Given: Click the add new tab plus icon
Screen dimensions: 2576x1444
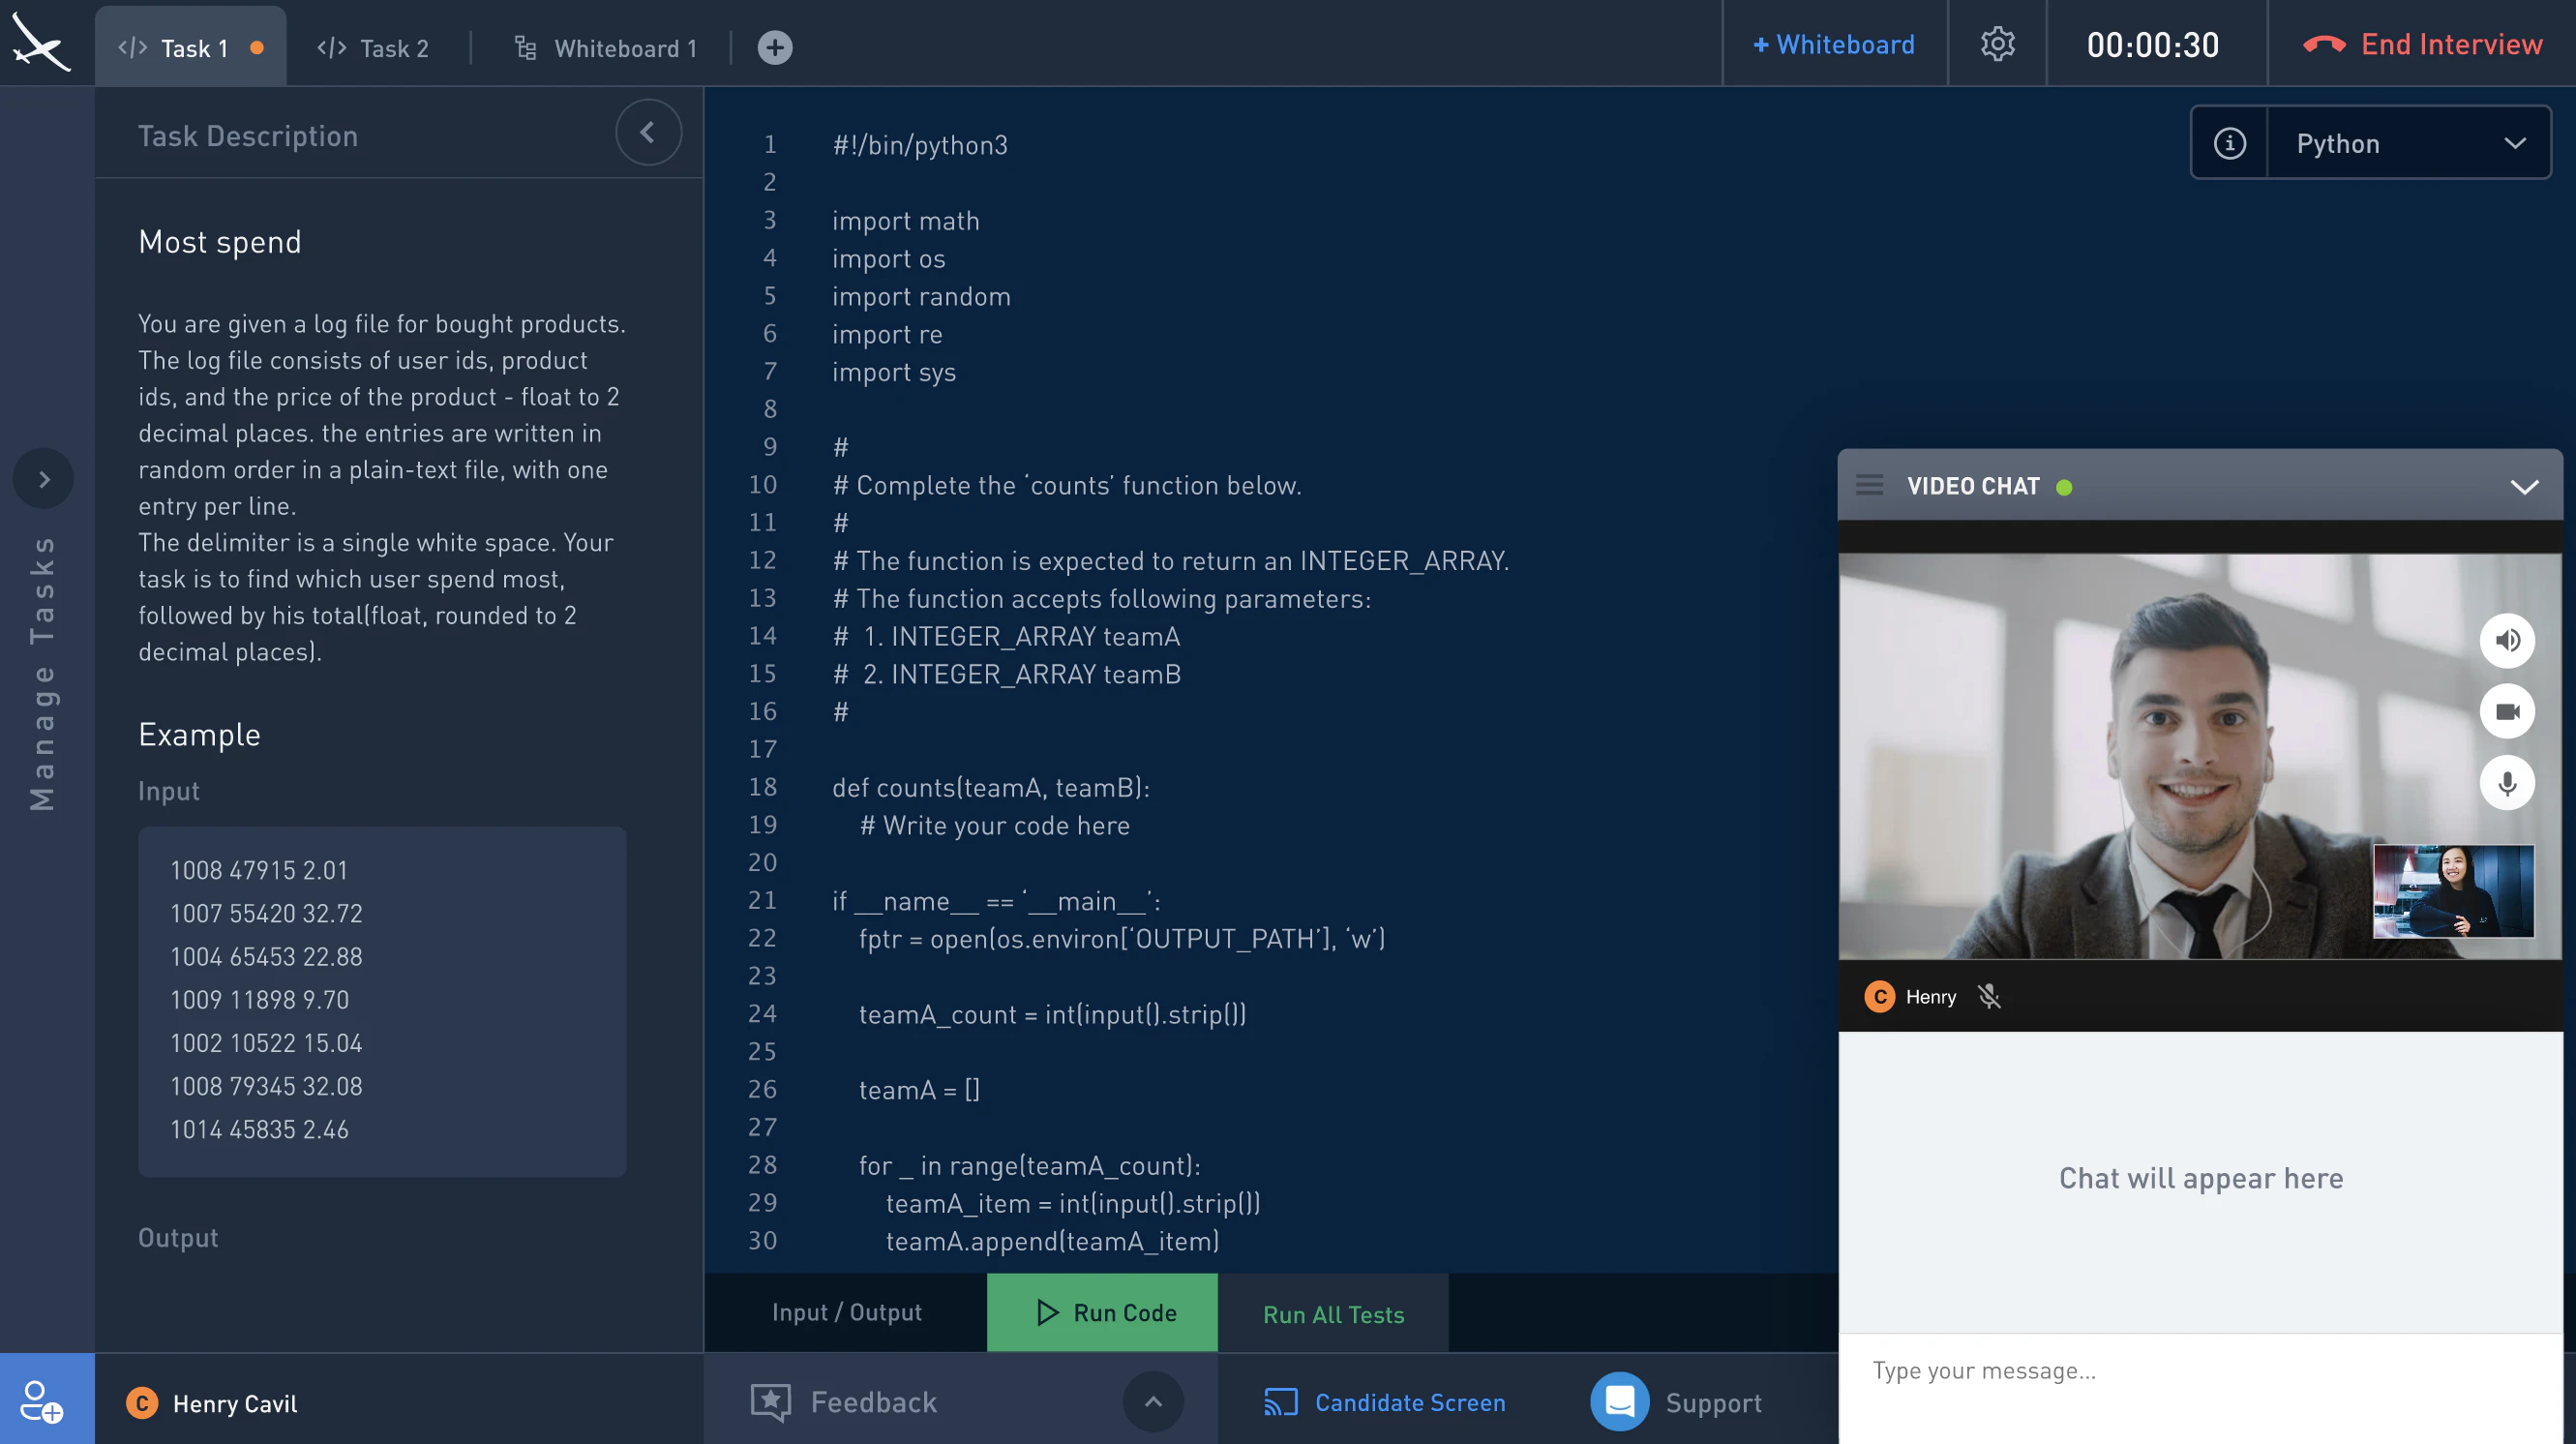Looking at the screenshot, I should click(775, 47).
